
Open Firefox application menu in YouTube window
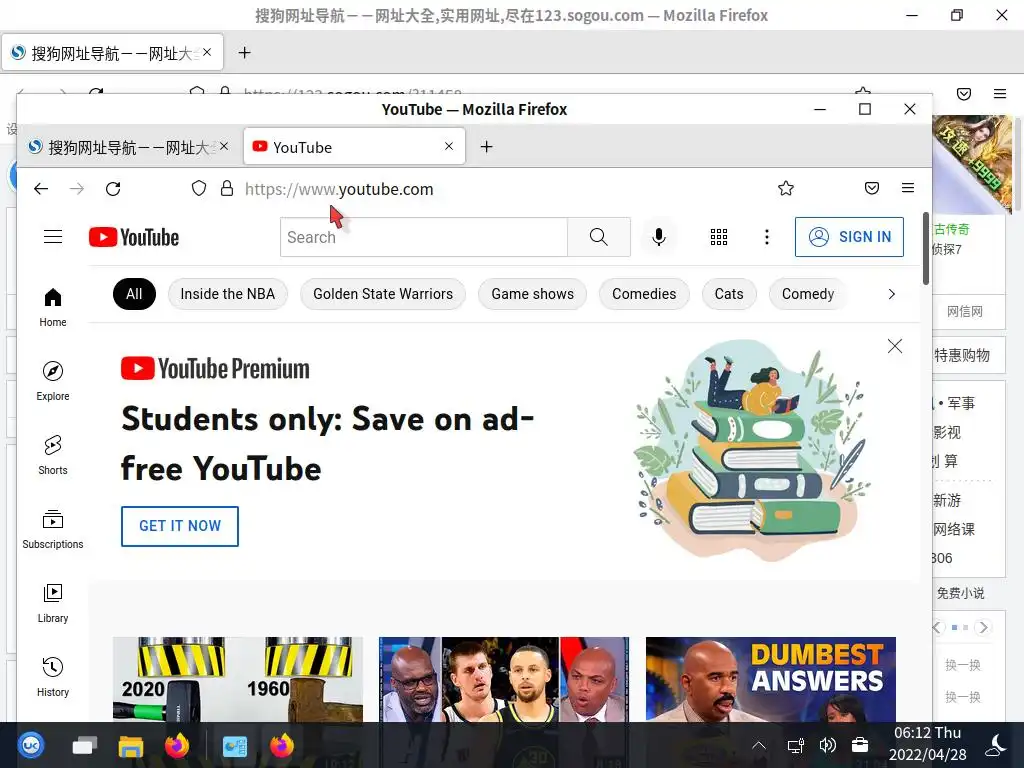pos(908,188)
